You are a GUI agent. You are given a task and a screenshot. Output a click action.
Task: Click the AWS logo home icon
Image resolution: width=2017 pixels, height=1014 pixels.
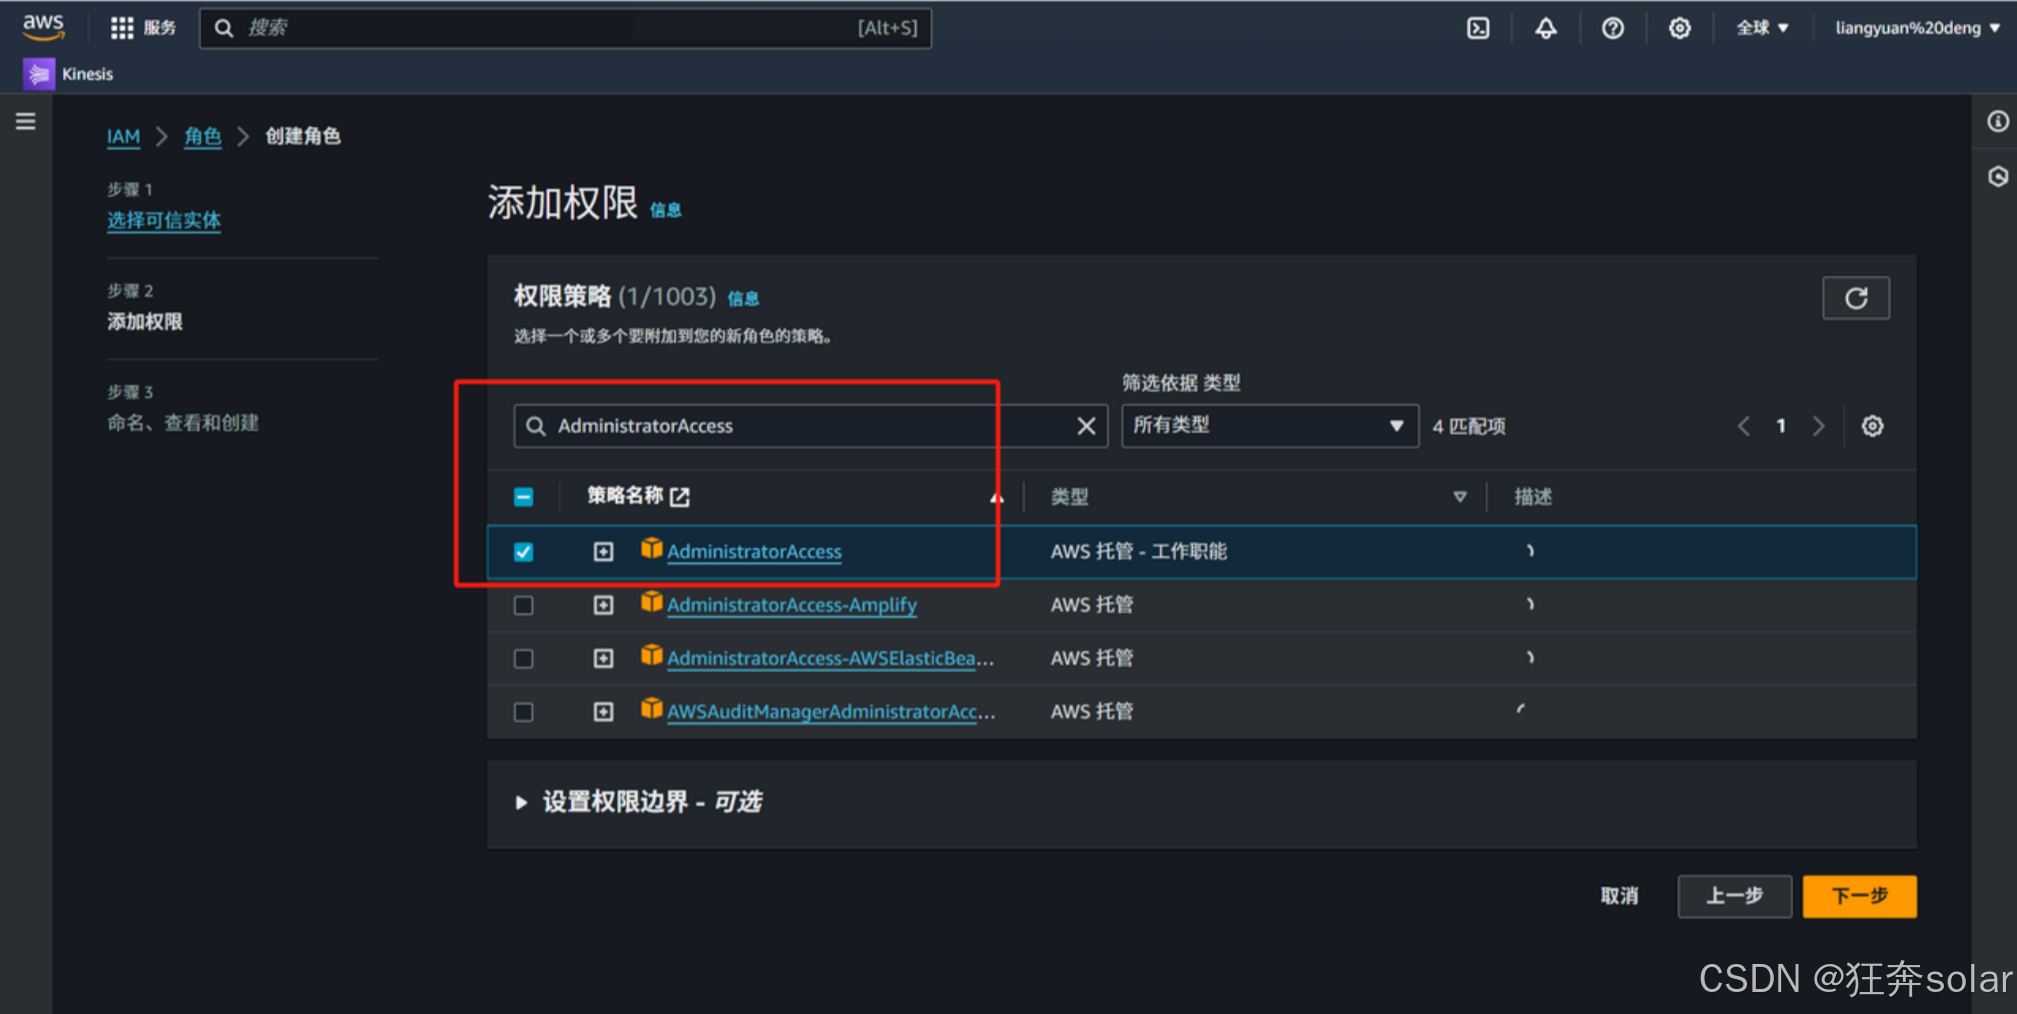pos(43,27)
